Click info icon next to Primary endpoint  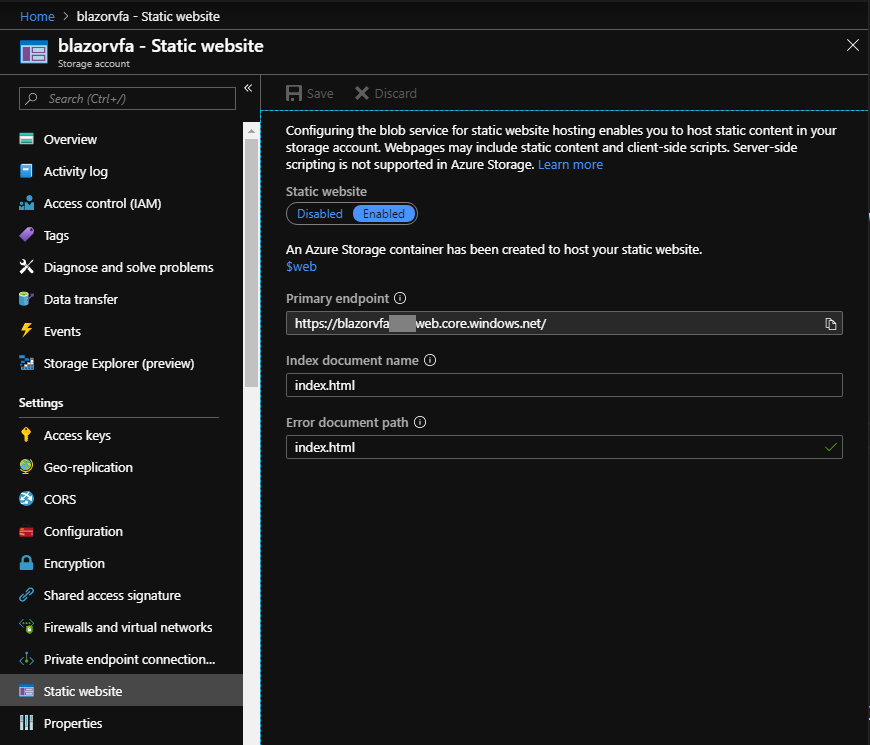click(x=400, y=298)
